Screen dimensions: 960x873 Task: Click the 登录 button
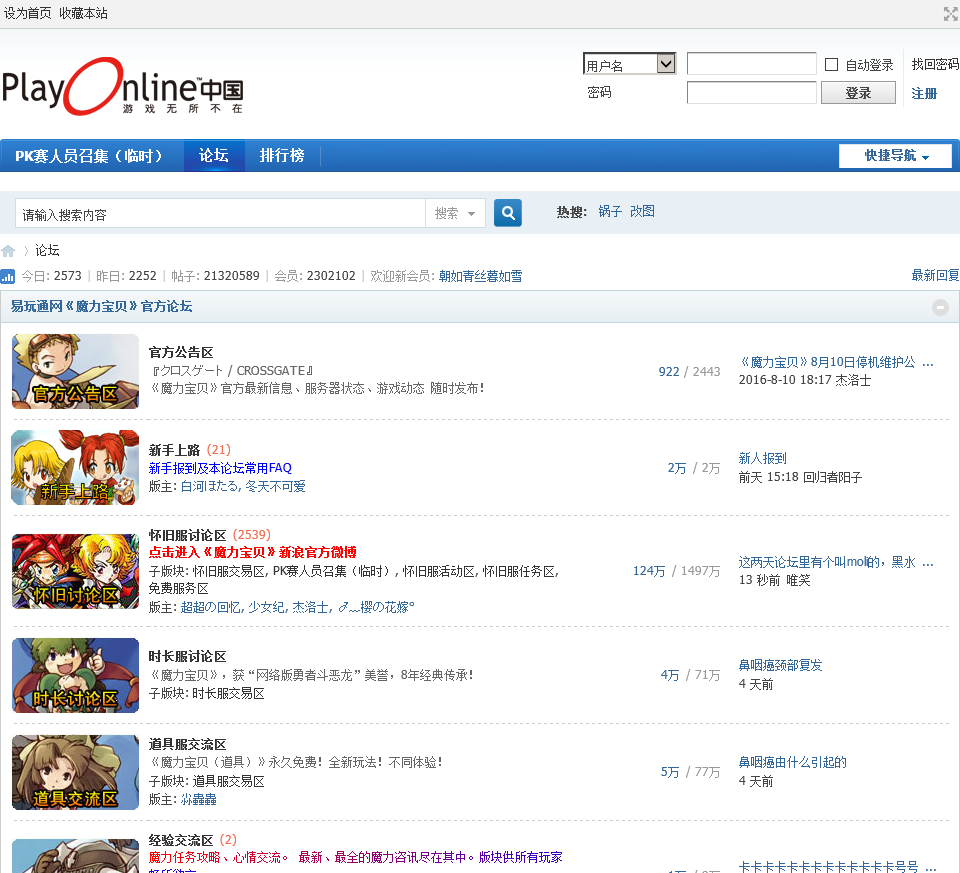[858, 93]
